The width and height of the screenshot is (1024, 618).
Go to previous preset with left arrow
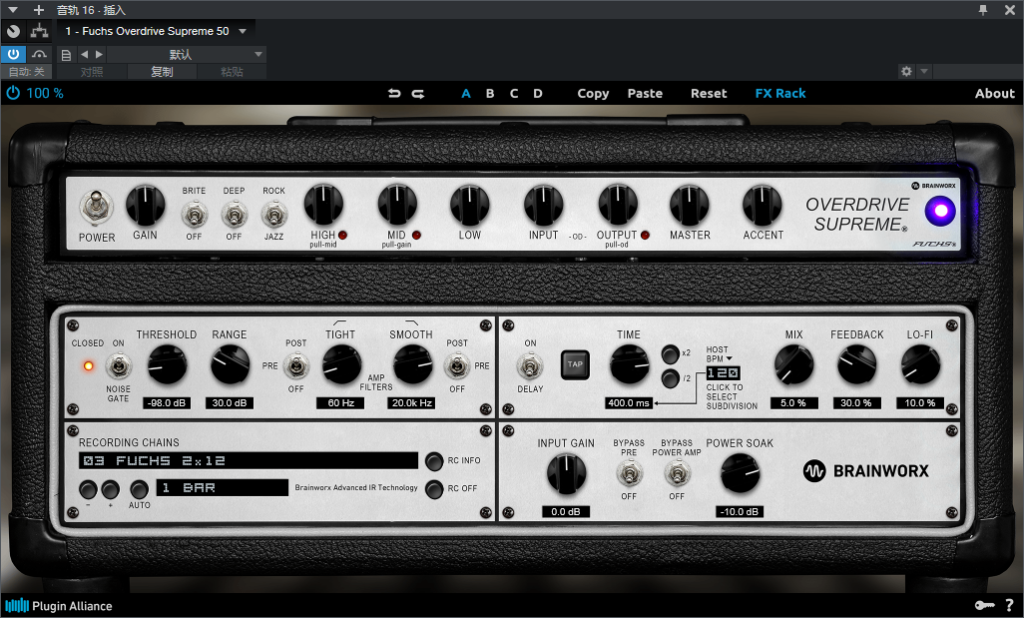tap(84, 54)
